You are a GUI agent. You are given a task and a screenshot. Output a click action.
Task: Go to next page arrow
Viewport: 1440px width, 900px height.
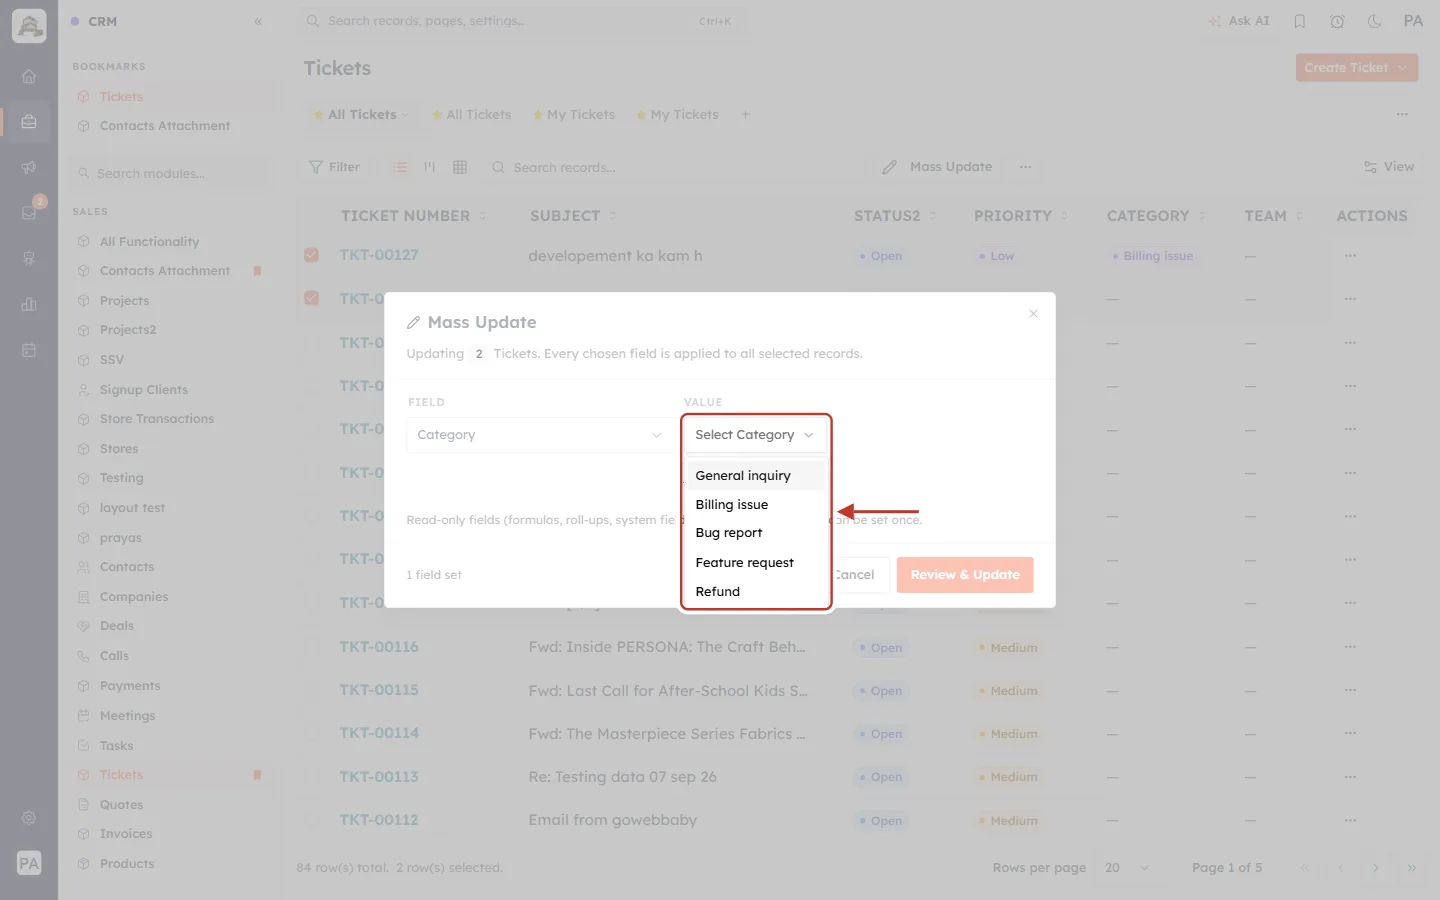(1375, 868)
